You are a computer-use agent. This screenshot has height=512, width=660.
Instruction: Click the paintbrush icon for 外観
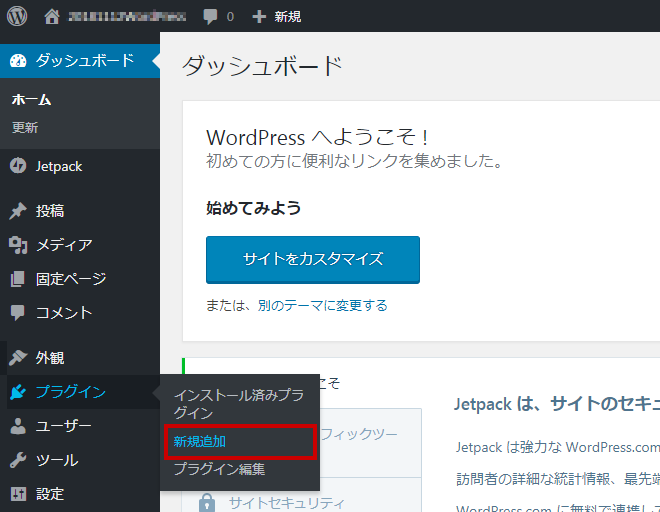[18, 357]
